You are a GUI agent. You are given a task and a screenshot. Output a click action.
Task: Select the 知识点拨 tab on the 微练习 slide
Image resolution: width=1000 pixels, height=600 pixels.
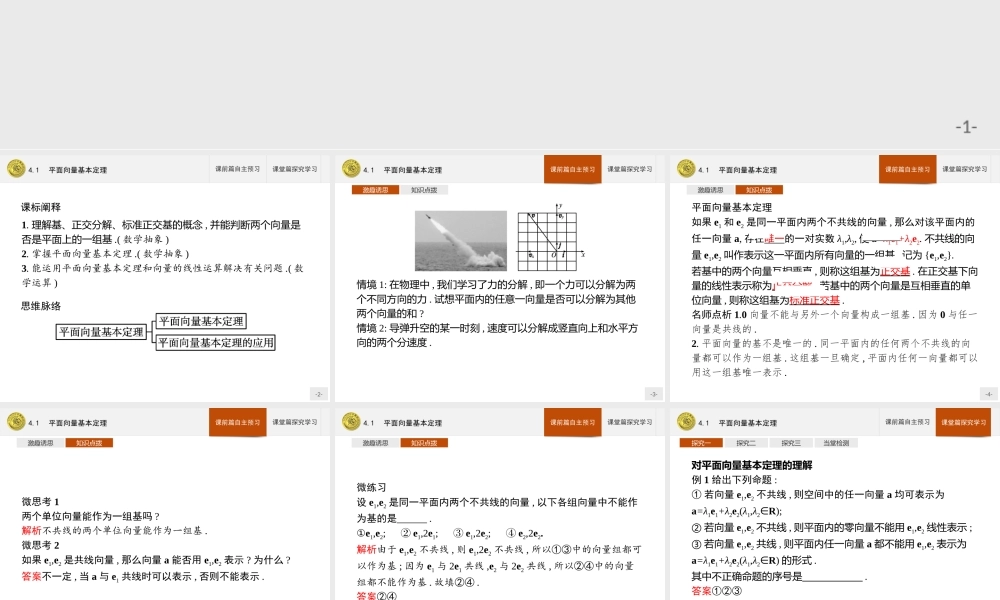pyautogui.click(x=424, y=442)
